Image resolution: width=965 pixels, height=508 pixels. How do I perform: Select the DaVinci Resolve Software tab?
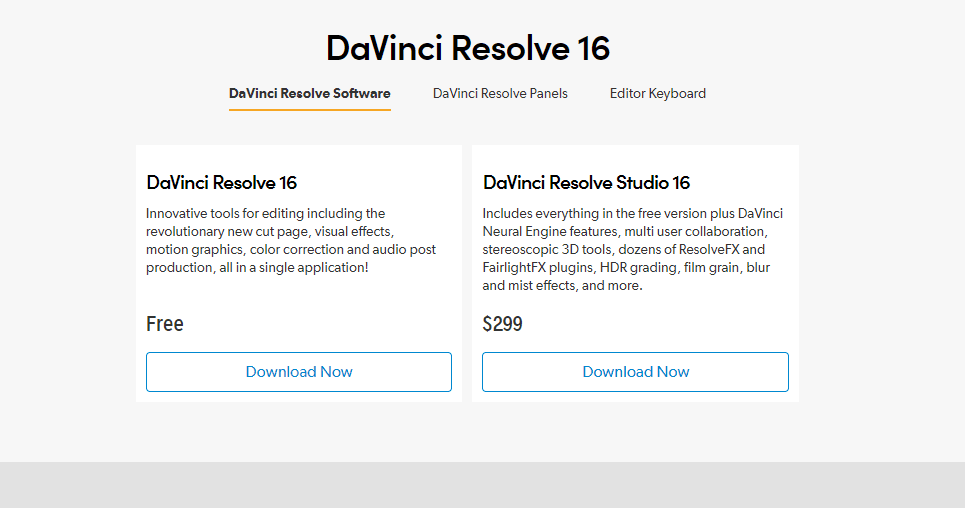(309, 93)
